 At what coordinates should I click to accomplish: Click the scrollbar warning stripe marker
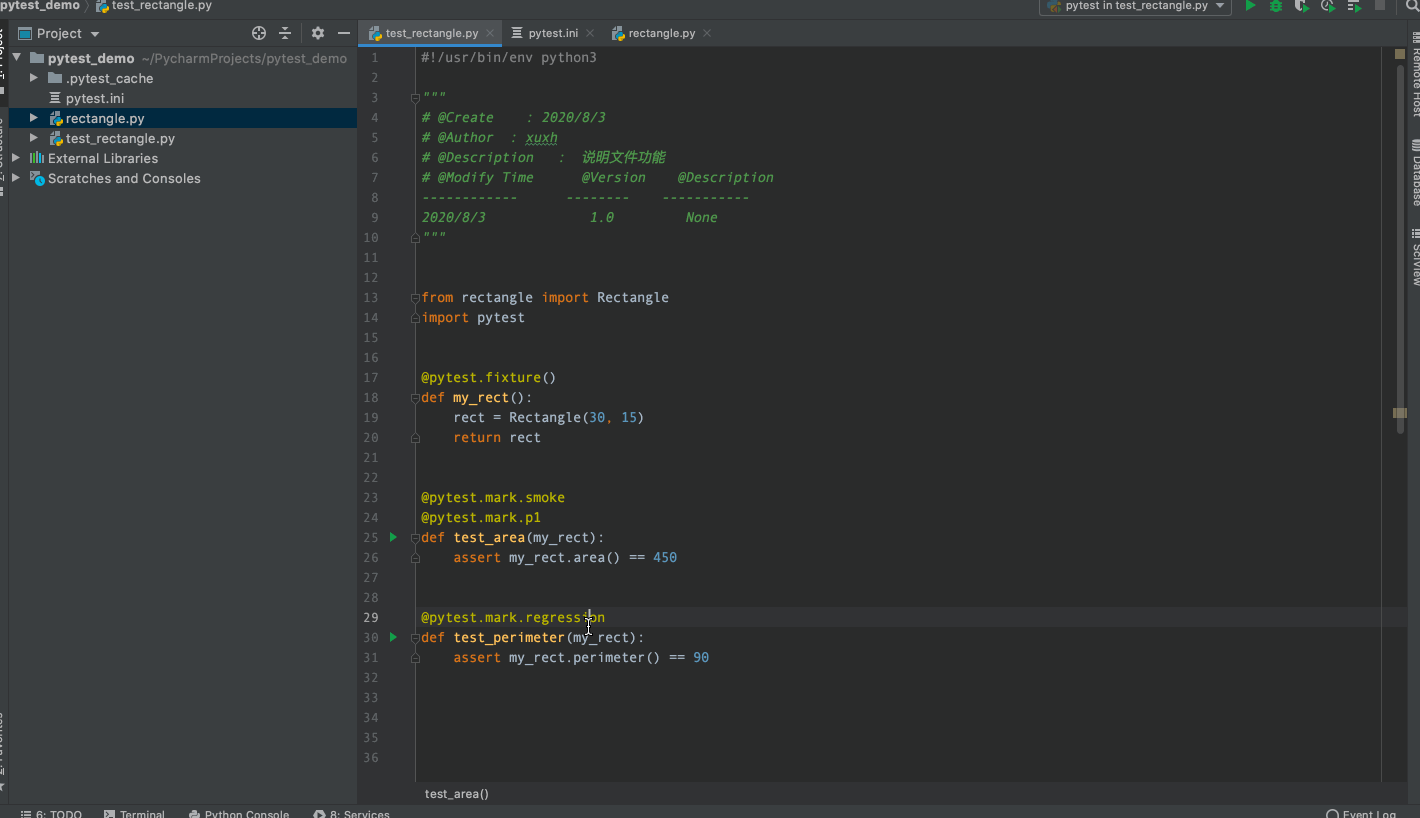1400,413
